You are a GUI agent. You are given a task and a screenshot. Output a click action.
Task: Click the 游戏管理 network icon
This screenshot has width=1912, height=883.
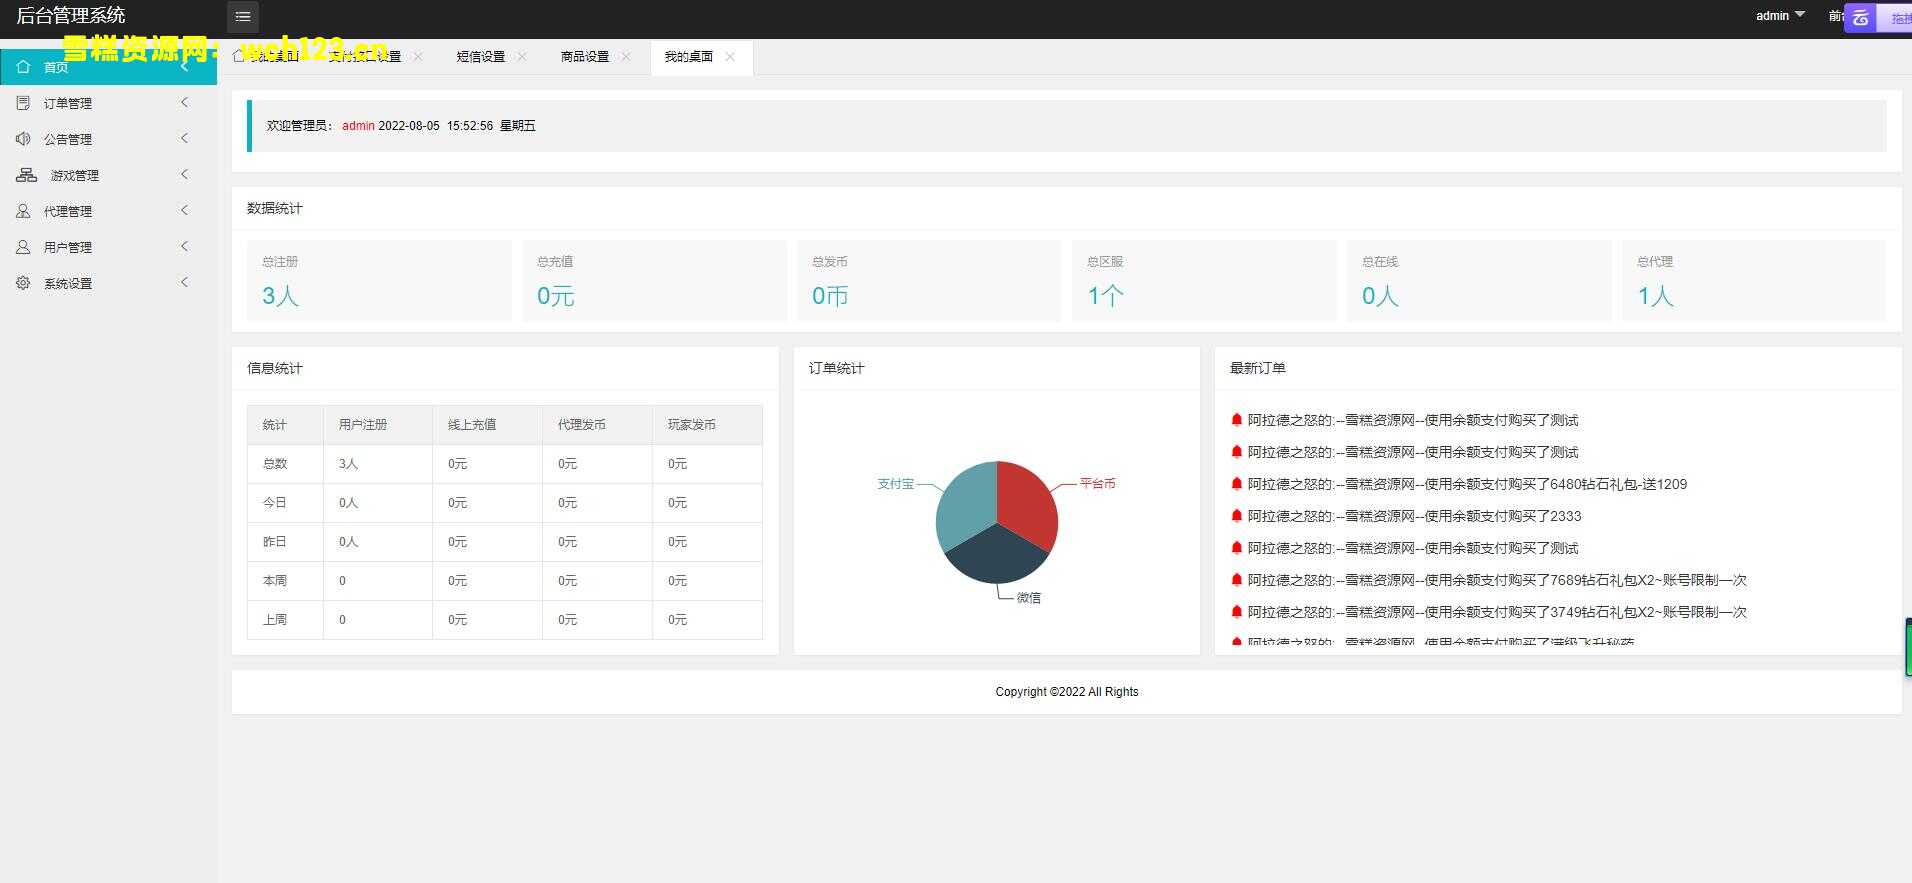pos(26,175)
